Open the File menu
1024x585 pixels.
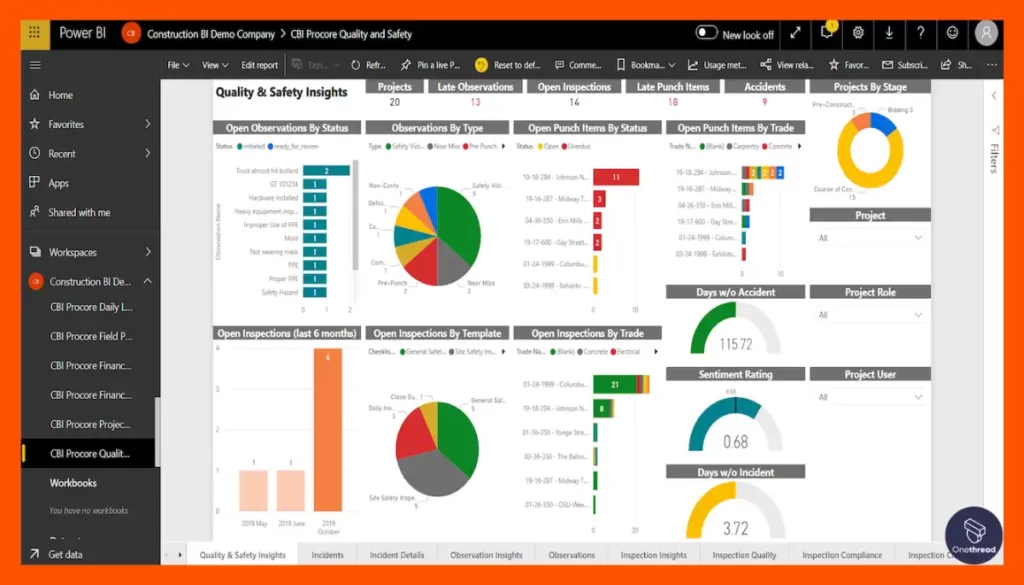178,65
